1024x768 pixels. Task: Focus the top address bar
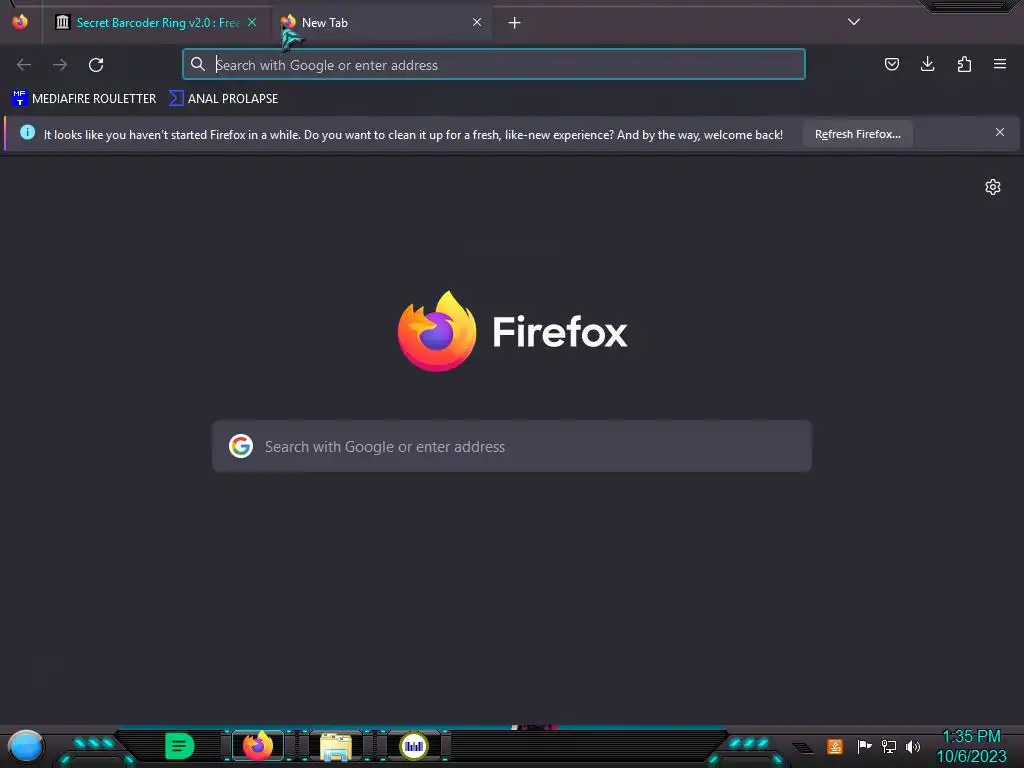click(x=494, y=65)
